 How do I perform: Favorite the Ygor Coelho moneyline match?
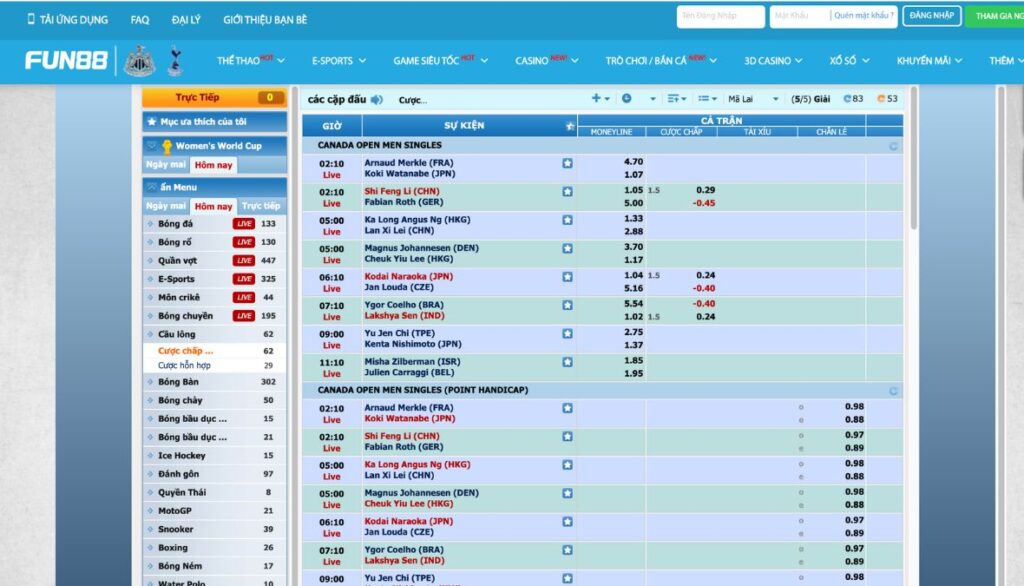[568, 305]
